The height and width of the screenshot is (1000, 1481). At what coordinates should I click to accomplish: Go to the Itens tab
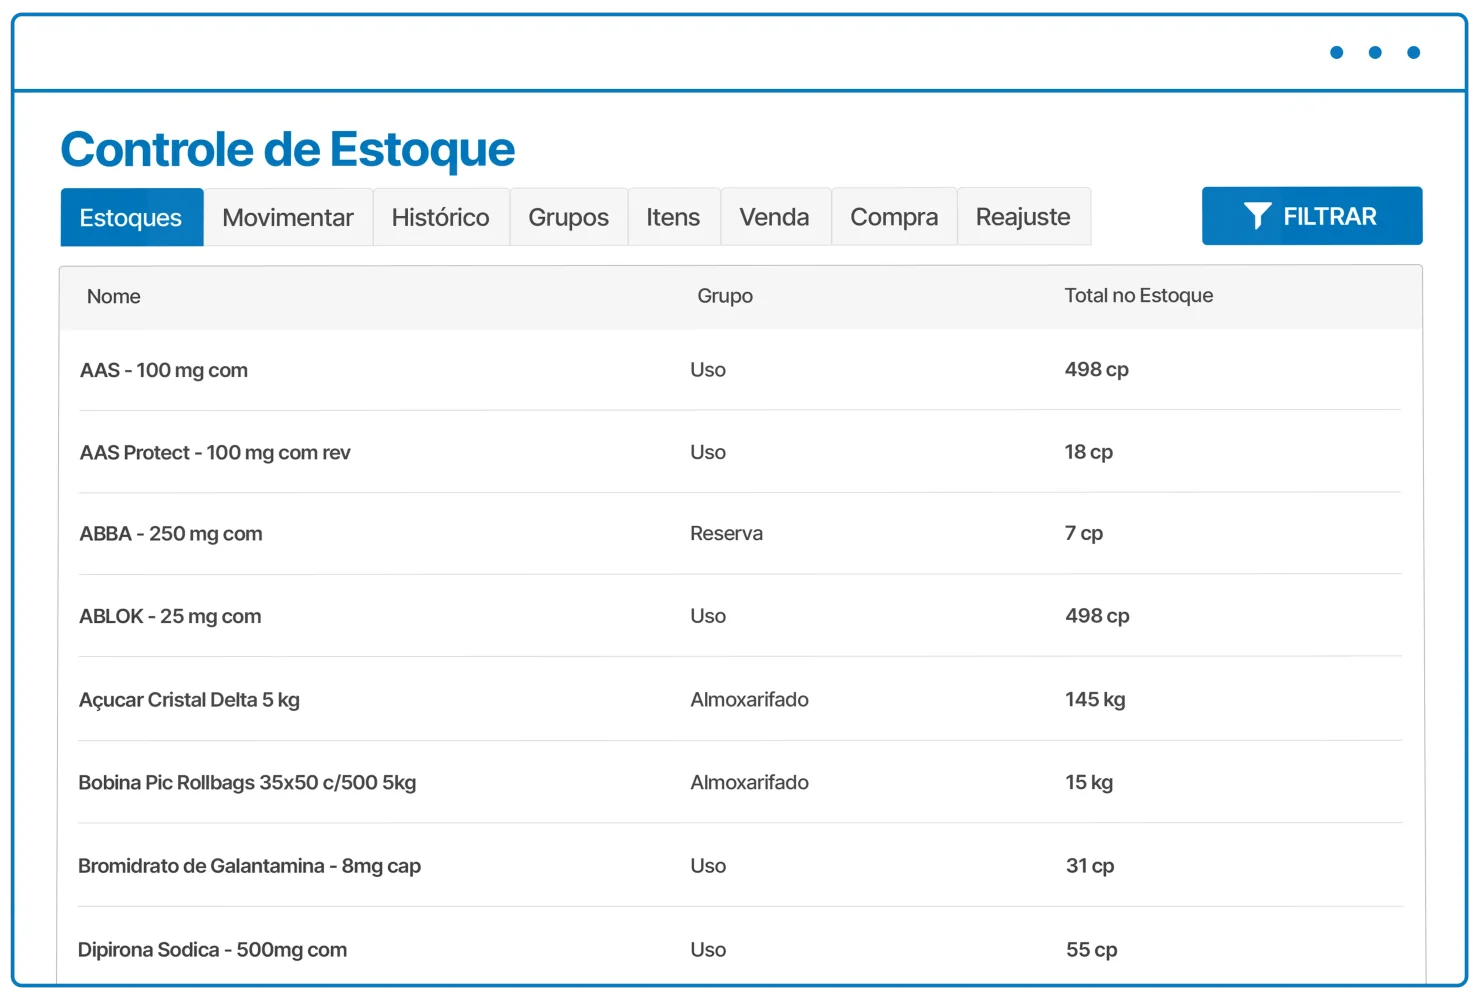[x=673, y=217]
